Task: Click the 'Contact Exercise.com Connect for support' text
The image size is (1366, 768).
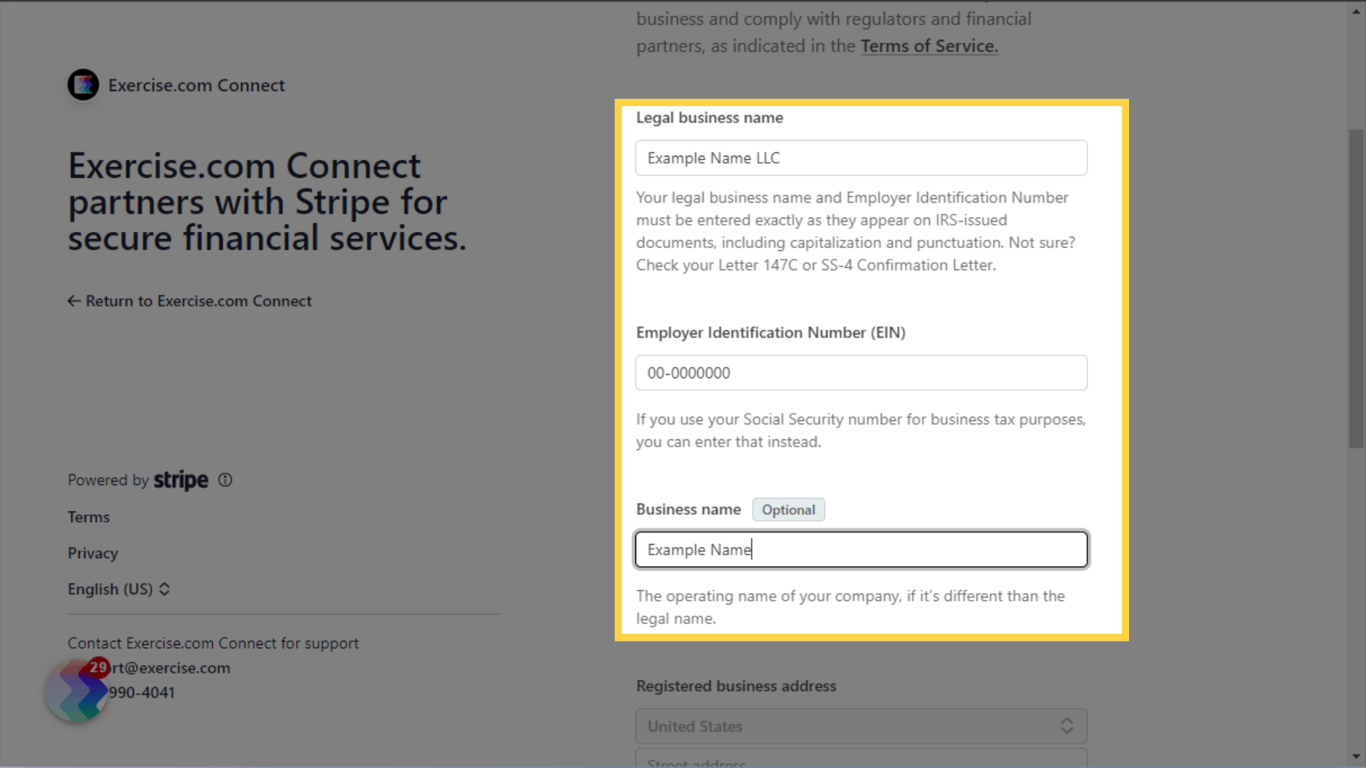Action: point(213,644)
